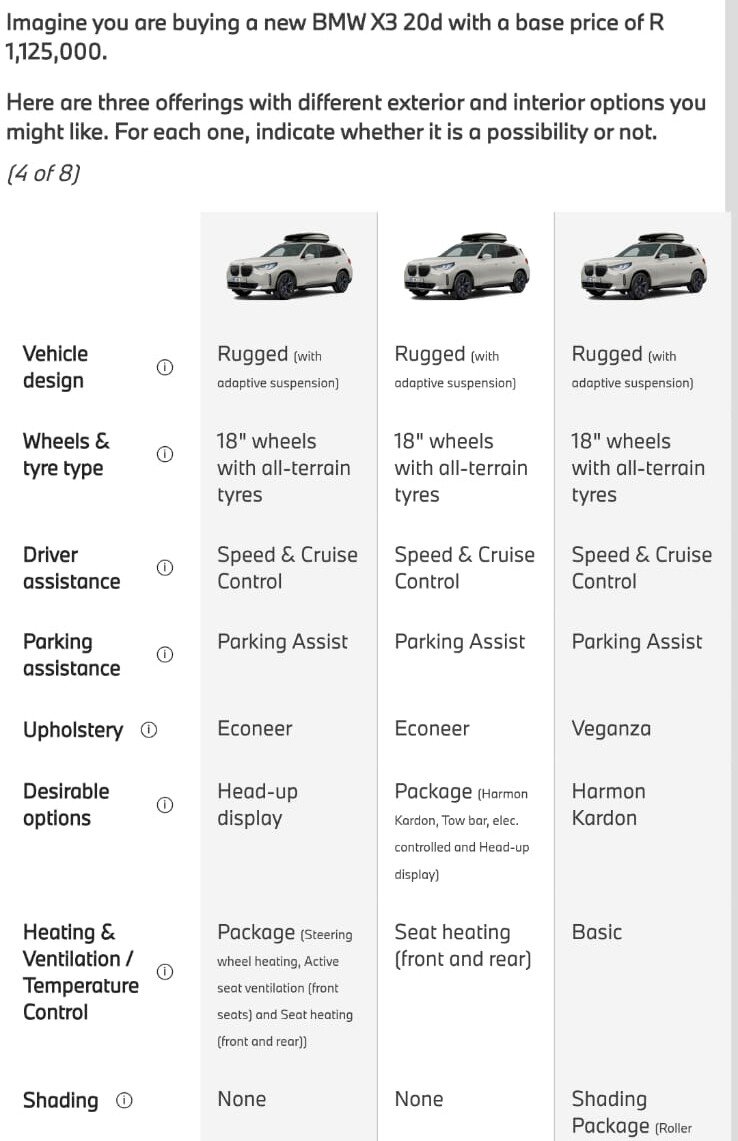Viewport: 738px width, 1141px height.
Task: Click the Veganza upholstery option
Action: pos(611,729)
